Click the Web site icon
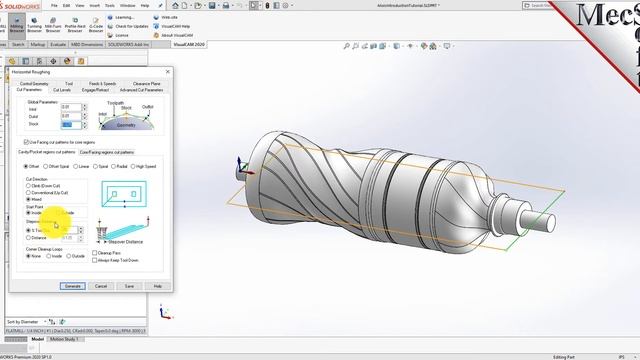The height and width of the screenshot is (360, 640). [156, 18]
